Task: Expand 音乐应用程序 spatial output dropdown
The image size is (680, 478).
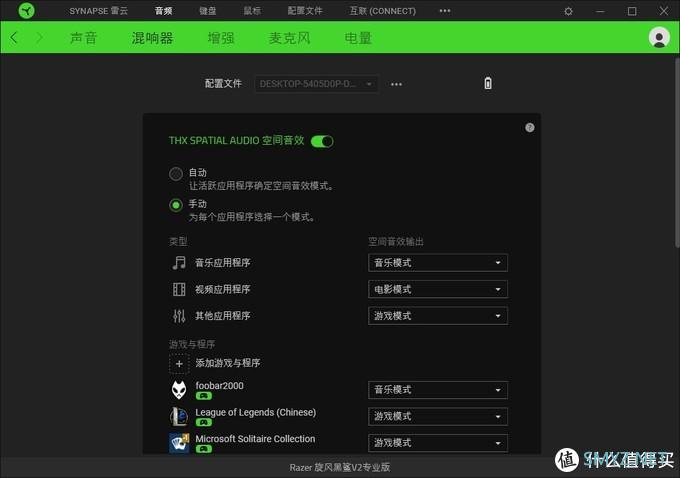Action: point(438,263)
